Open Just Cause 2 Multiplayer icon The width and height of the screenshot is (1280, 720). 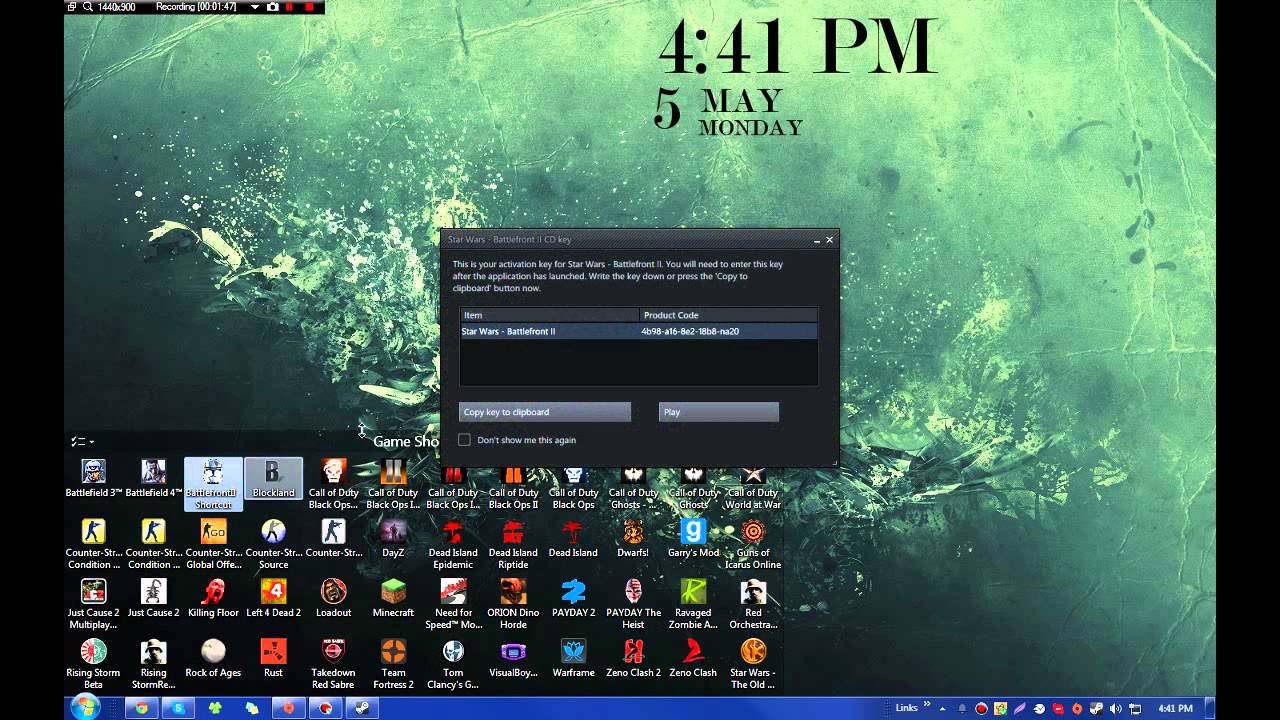[93, 604]
